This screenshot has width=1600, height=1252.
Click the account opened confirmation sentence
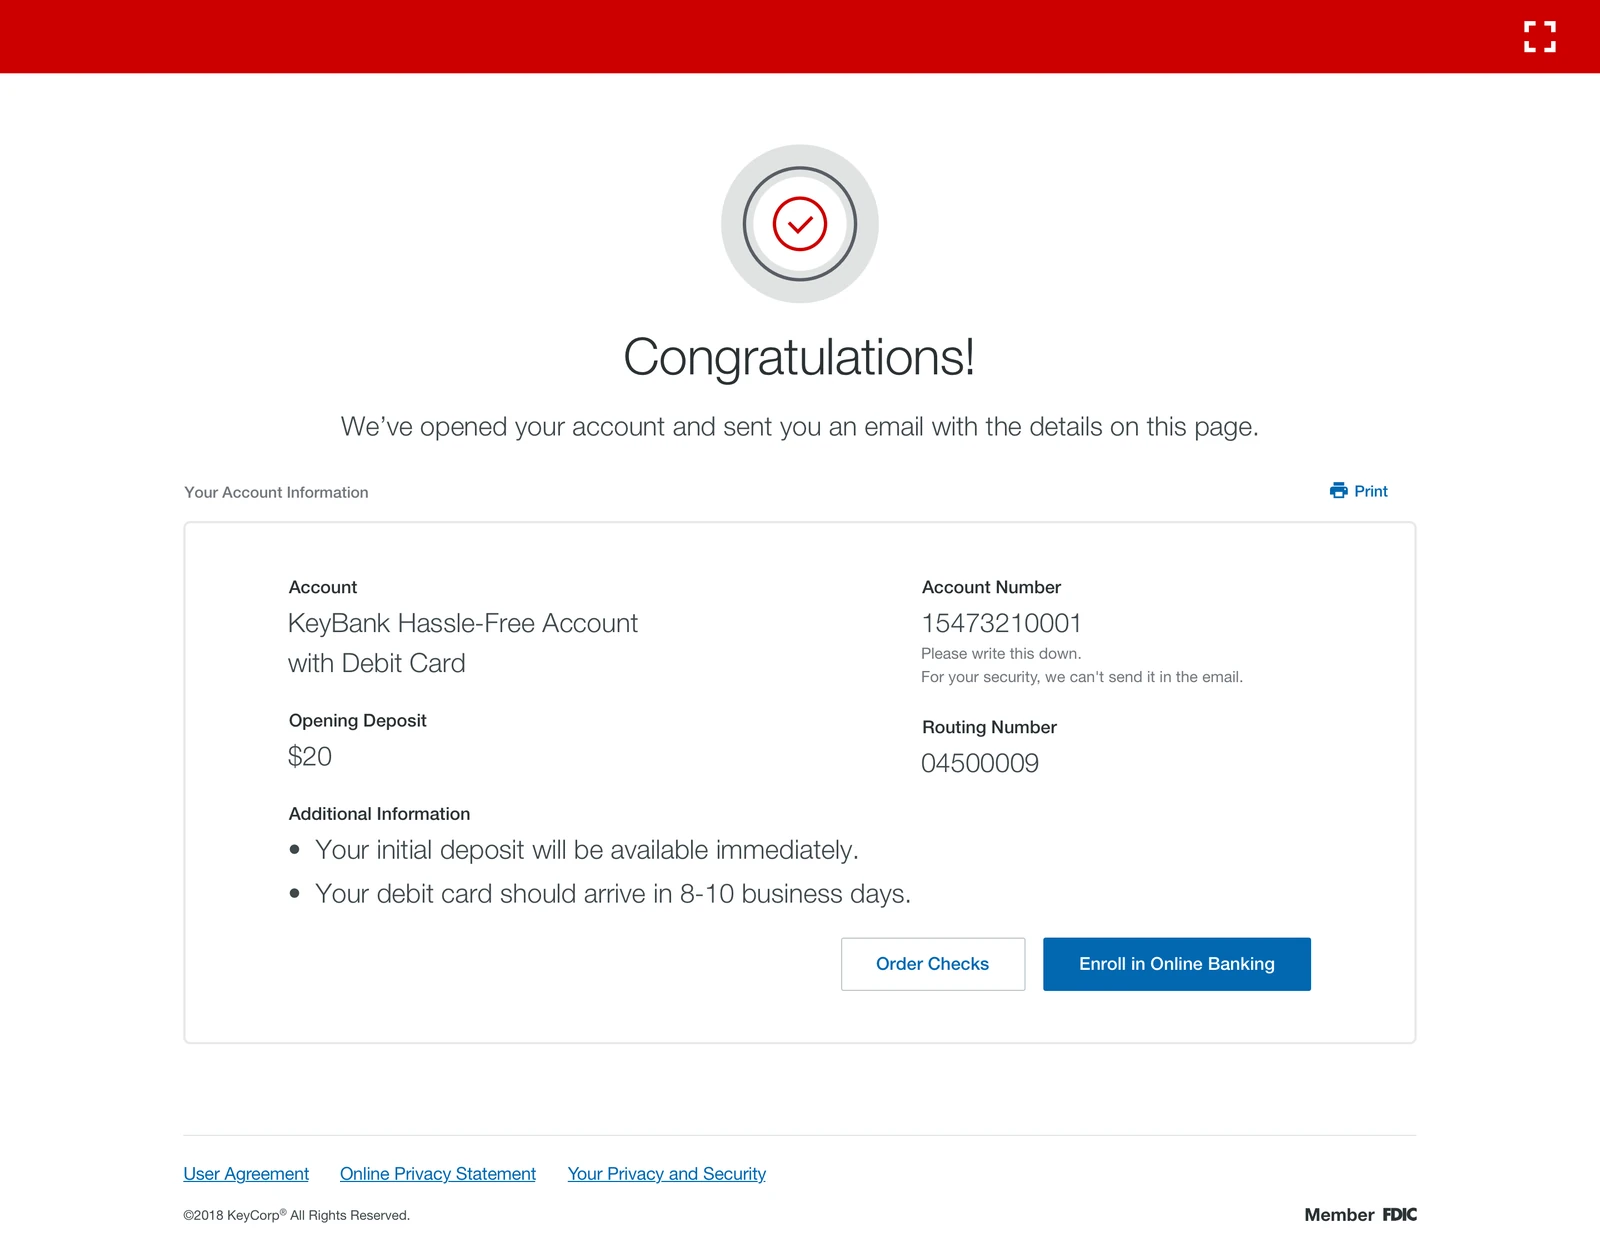(x=799, y=427)
